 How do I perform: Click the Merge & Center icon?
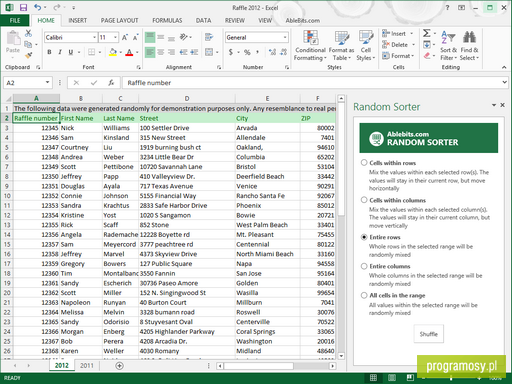coord(209,52)
